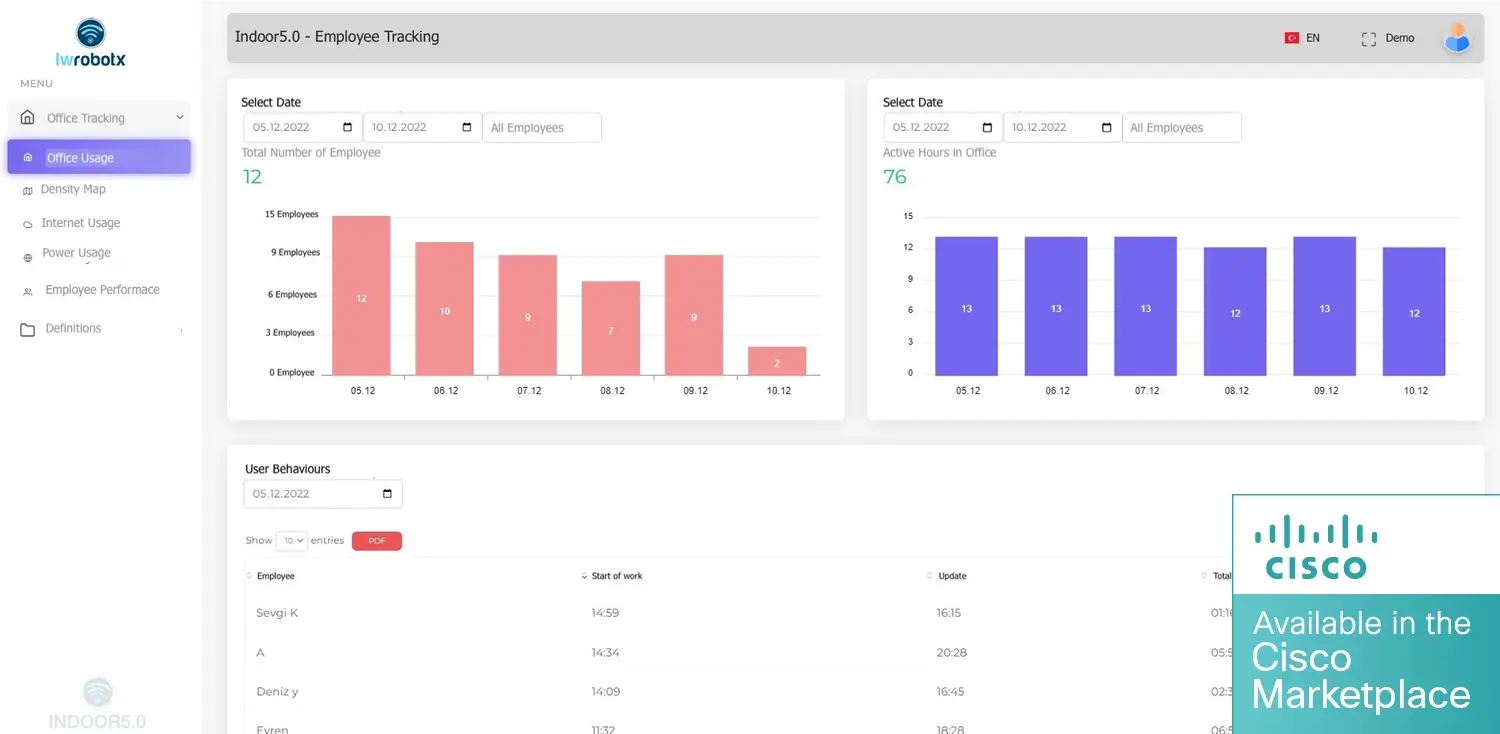Open All Employees filter in Total Number panel
This screenshot has width=1500, height=734.
click(x=541, y=128)
